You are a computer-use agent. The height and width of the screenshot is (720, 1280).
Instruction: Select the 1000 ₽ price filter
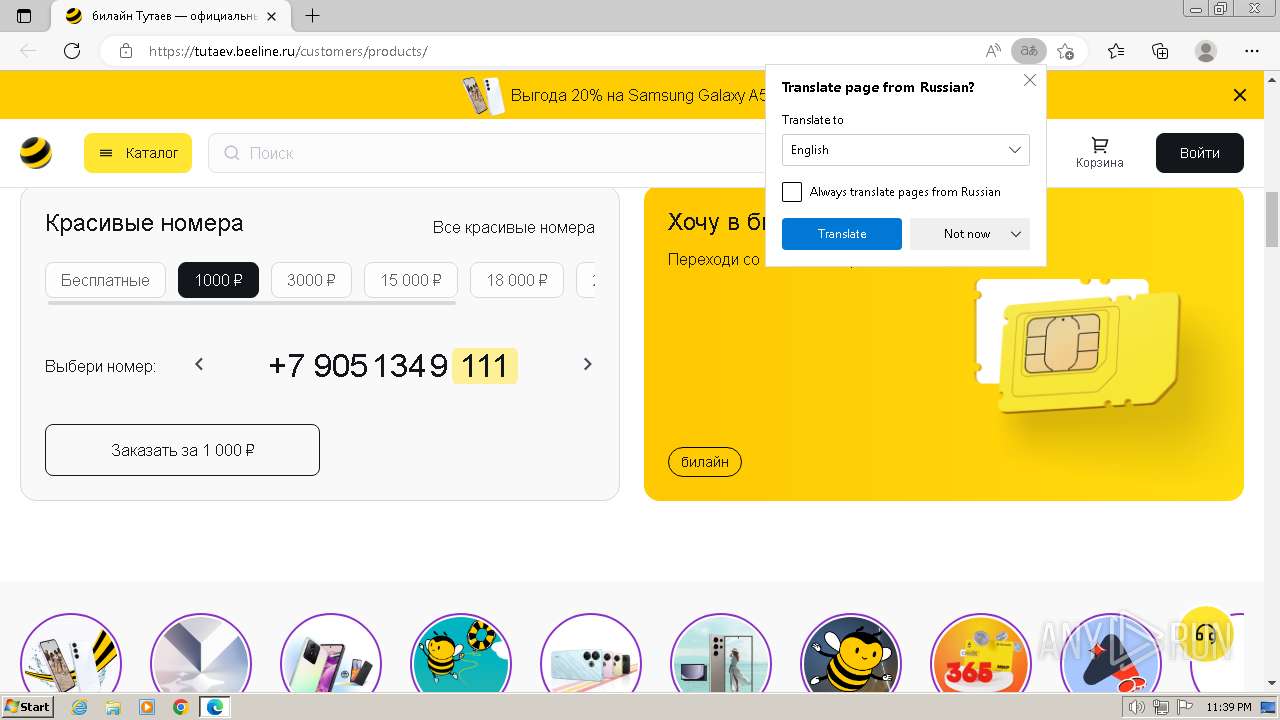[x=218, y=280]
